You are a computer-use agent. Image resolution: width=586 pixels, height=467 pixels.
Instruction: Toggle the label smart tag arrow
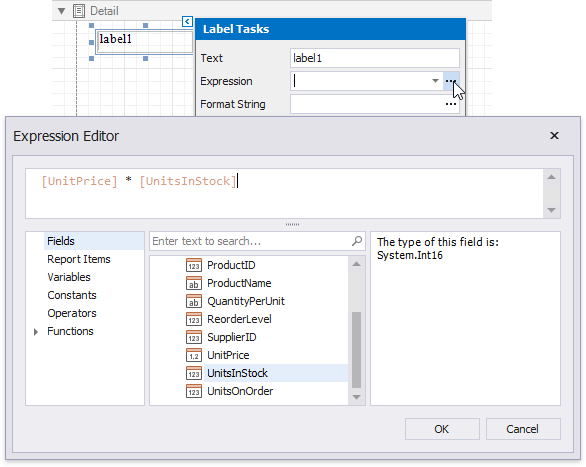tap(187, 21)
